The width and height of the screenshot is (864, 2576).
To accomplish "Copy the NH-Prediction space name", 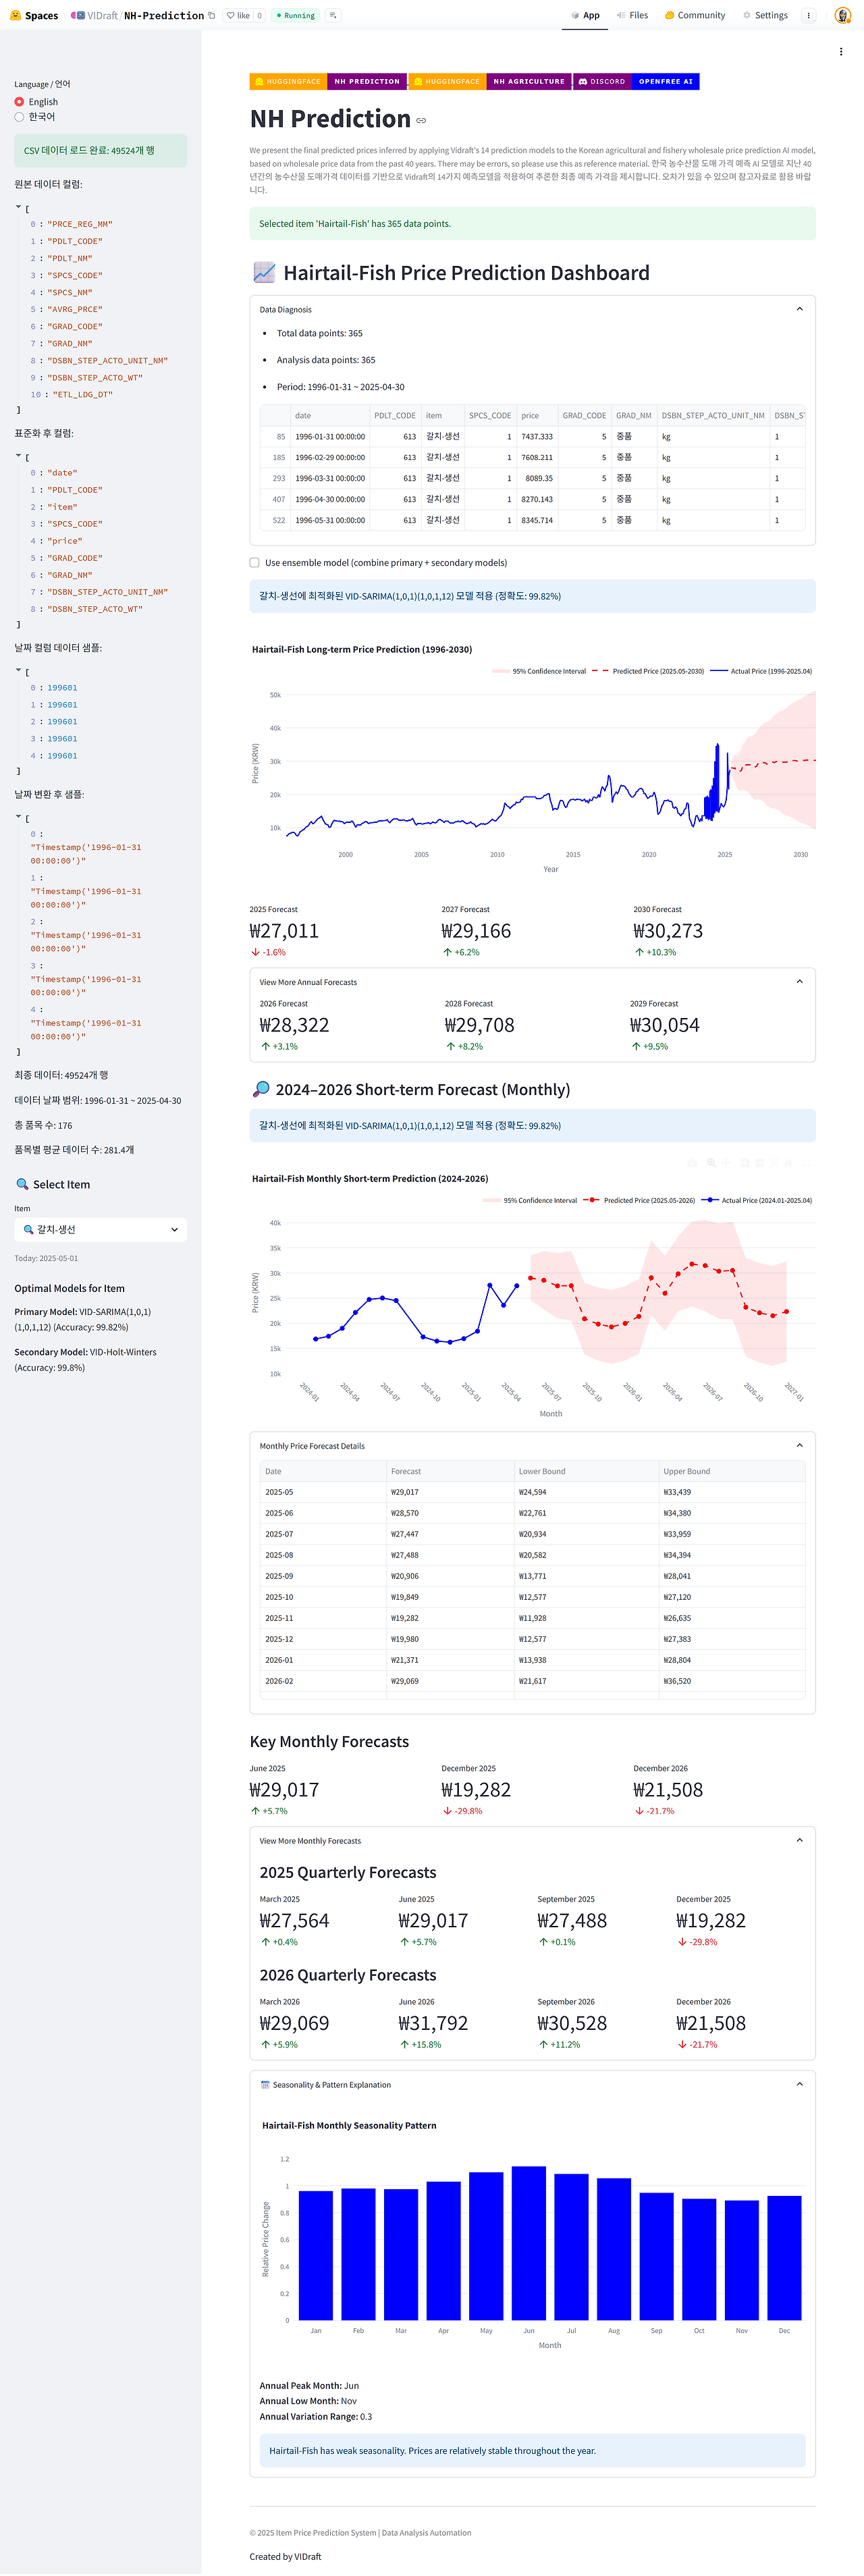I will coord(212,16).
